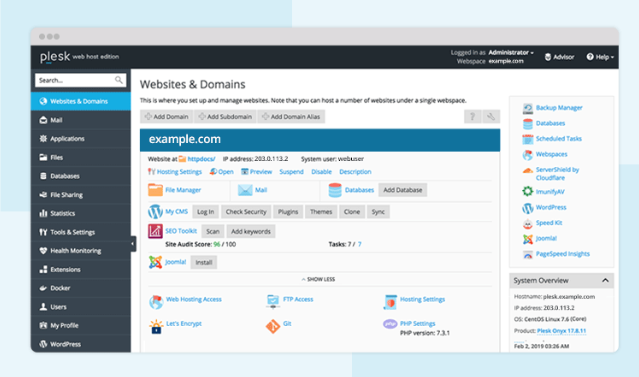Click the ServerShield by Cloudflare icon
The width and height of the screenshot is (639, 377).
tap(528, 171)
